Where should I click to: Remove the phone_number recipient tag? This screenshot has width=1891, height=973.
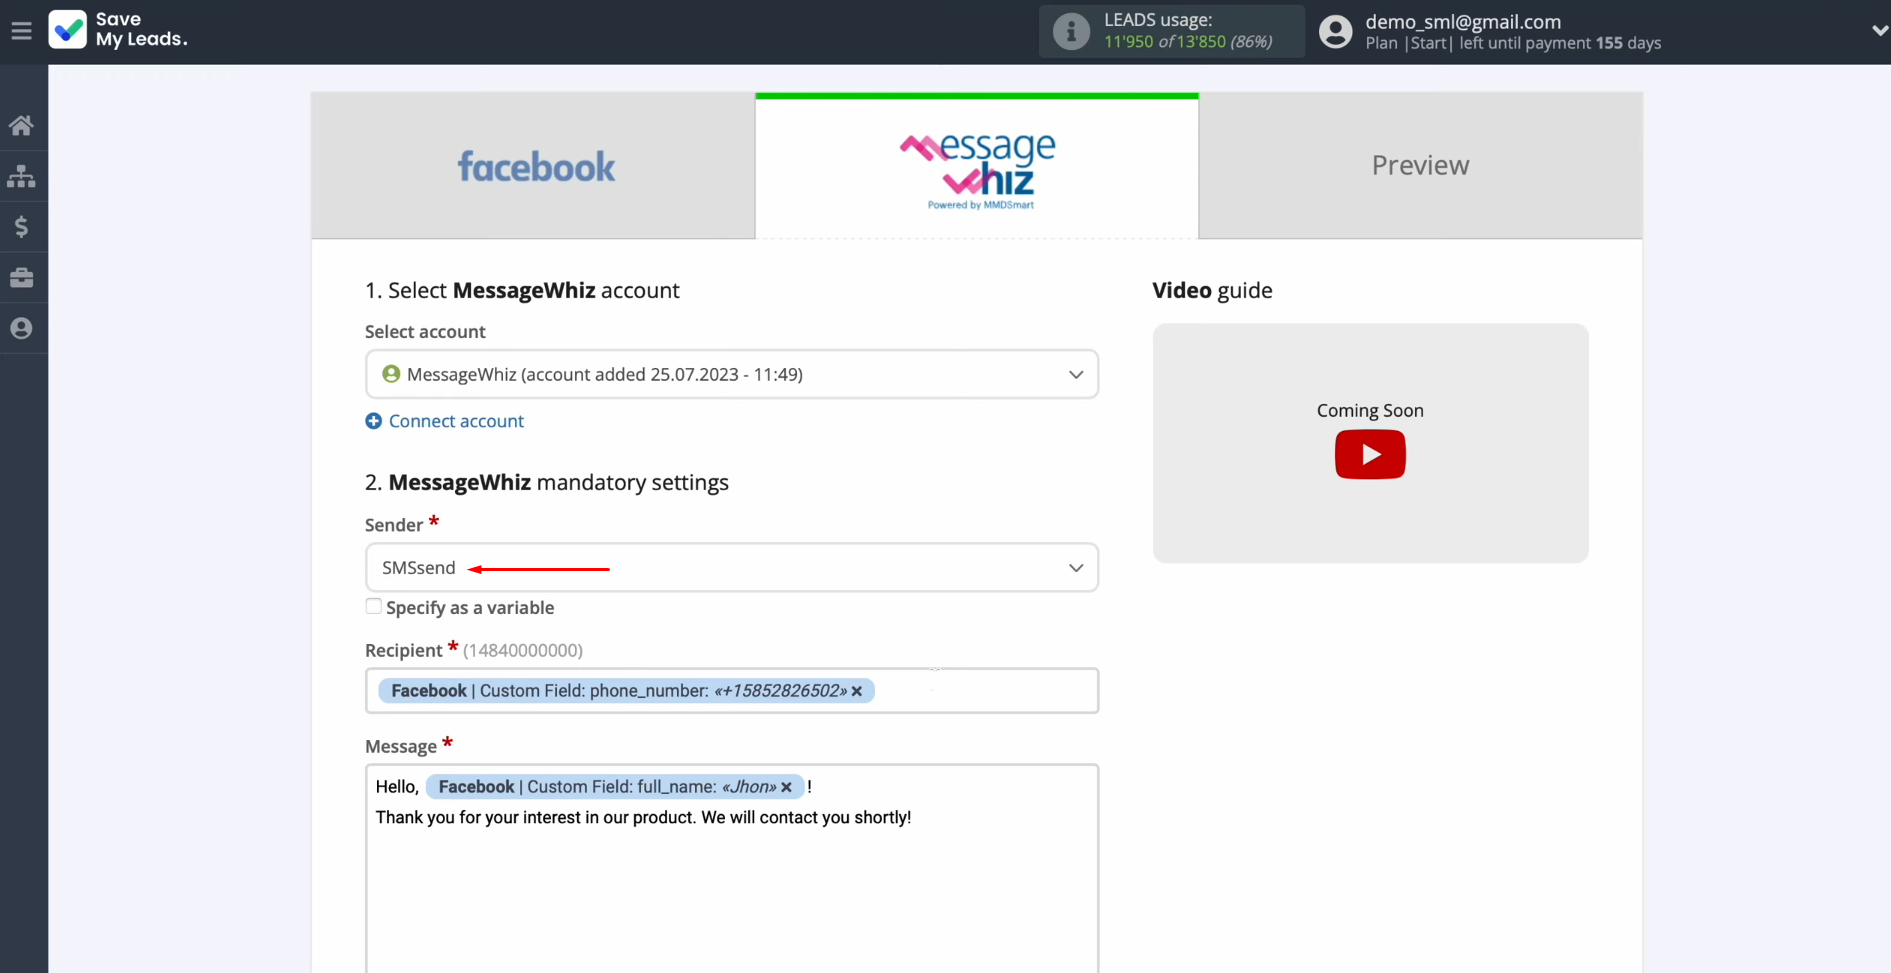pos(857,691)
